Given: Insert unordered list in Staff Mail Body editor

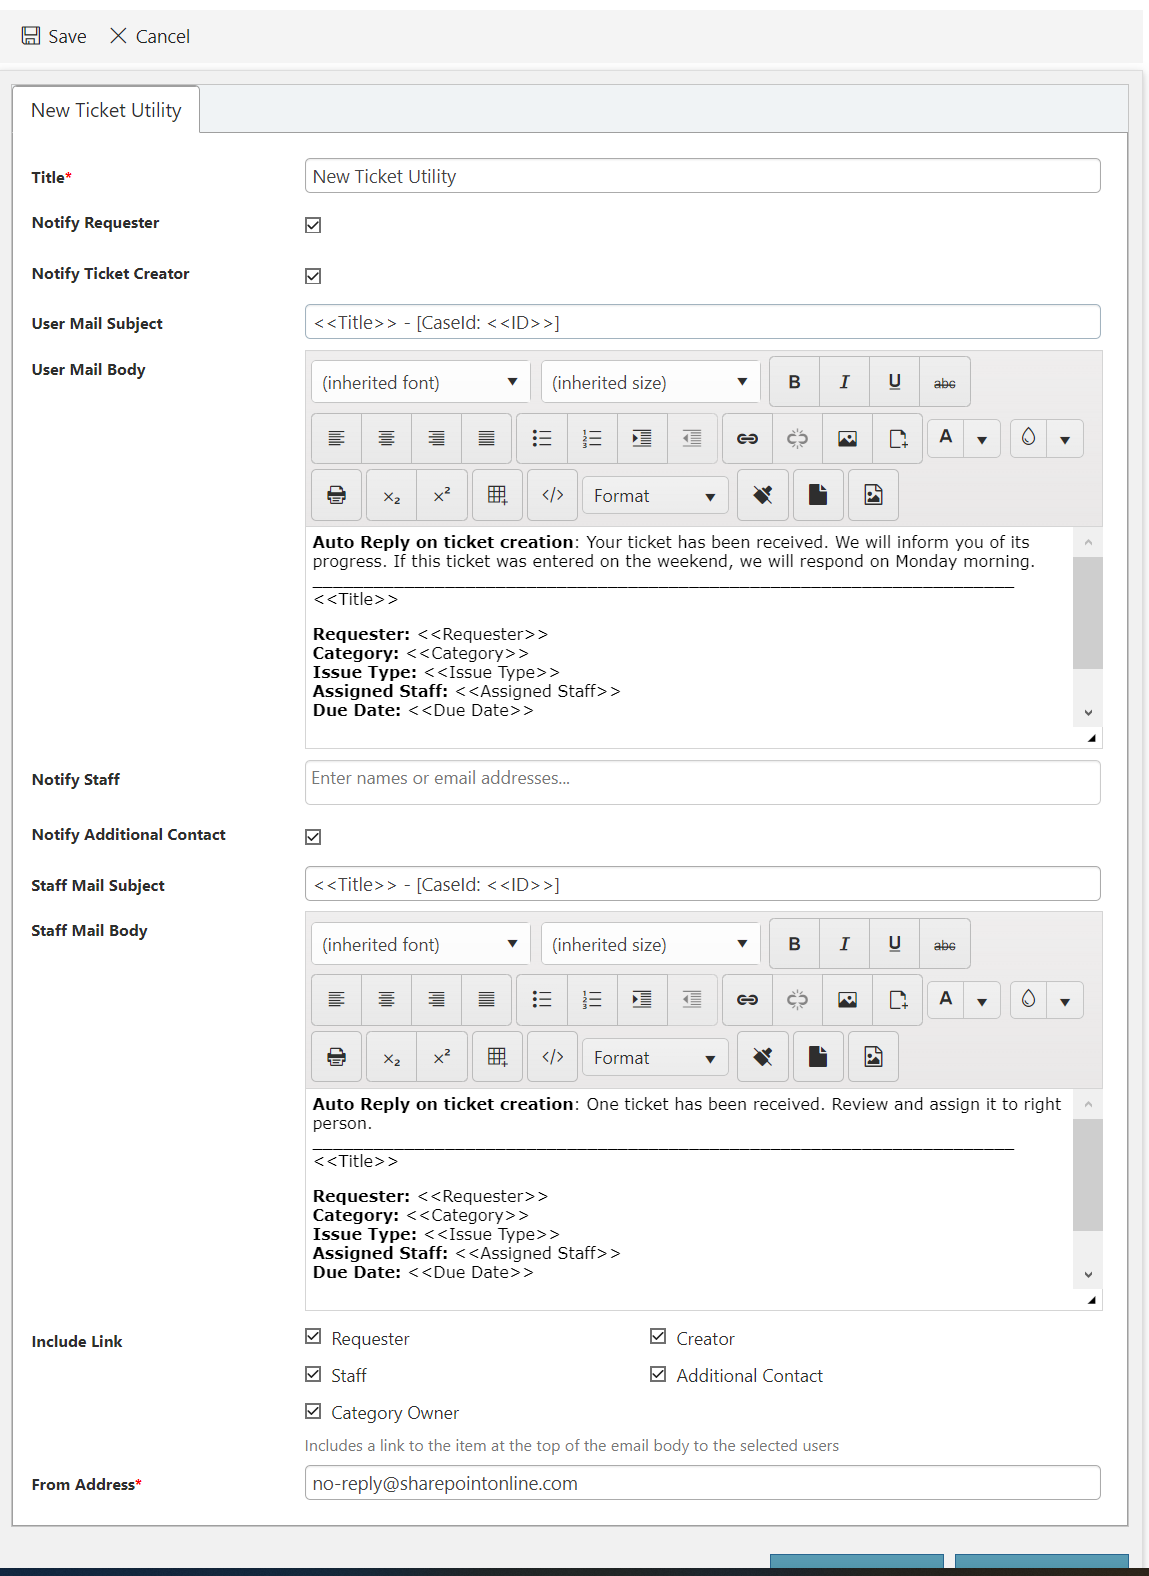Looking at the screenshot, I should click(542, 1000).
